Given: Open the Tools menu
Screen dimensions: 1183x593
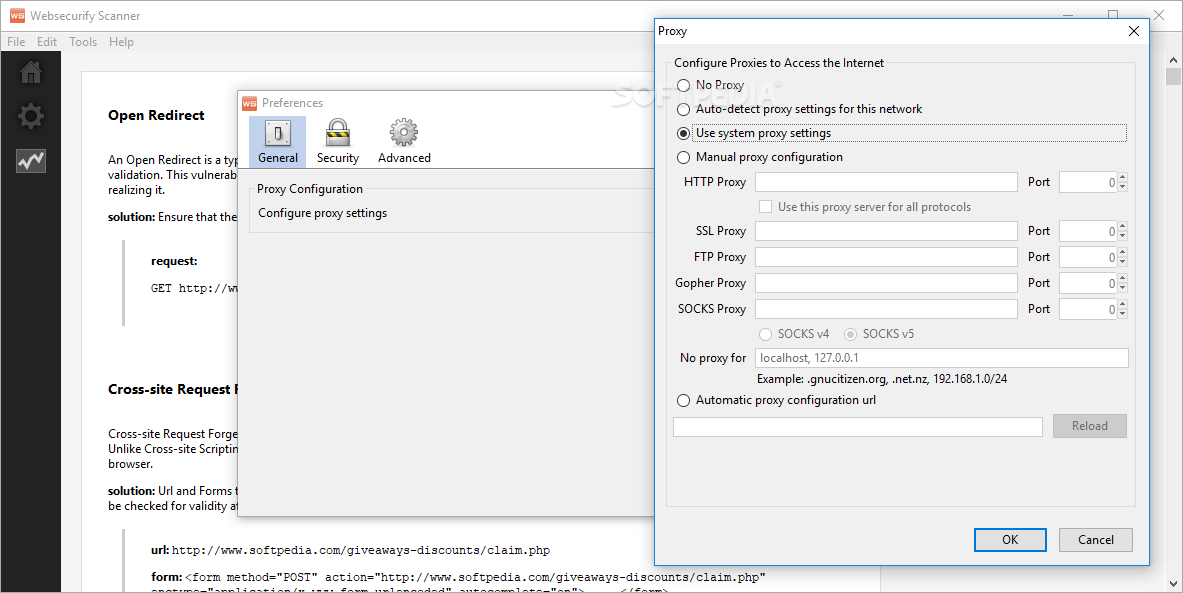Looking at the screenshot, I should point(83,42).
